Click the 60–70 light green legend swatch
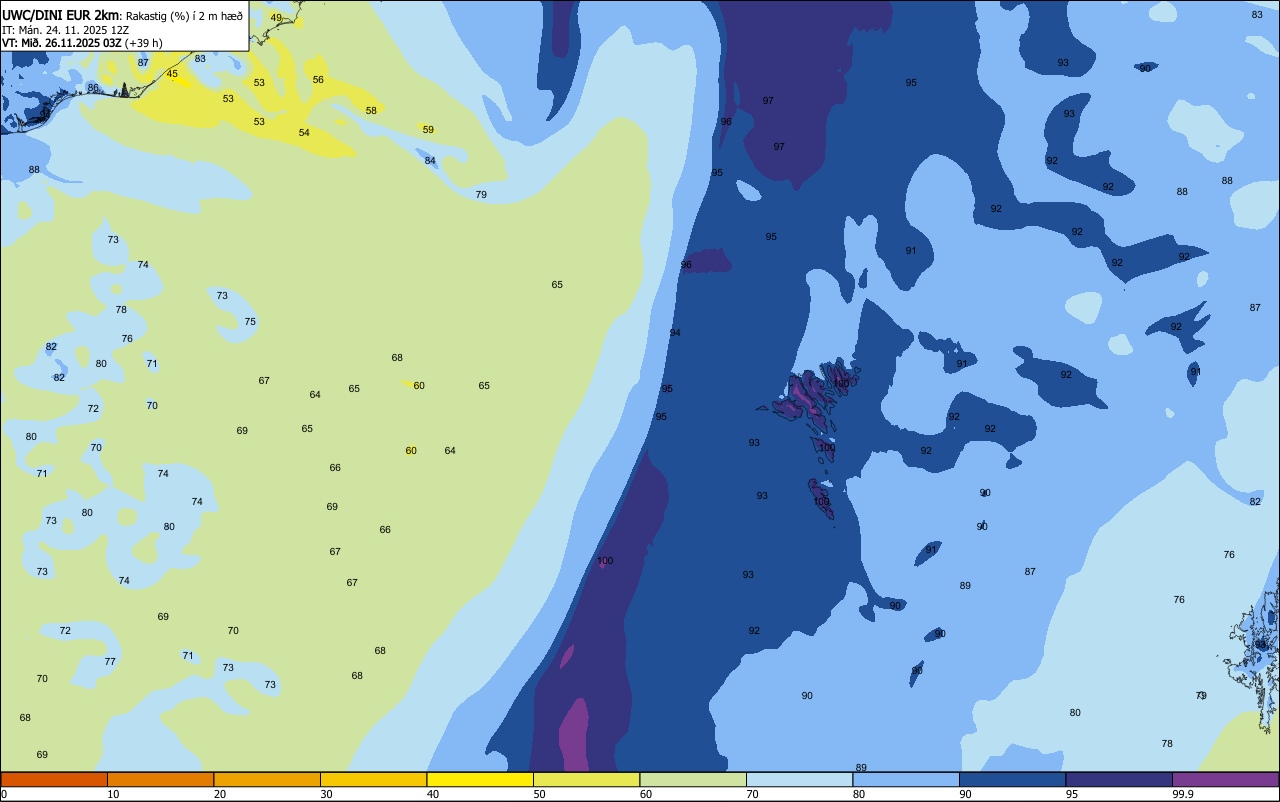This screenshot has height=802, width=1280. [693, 779]
